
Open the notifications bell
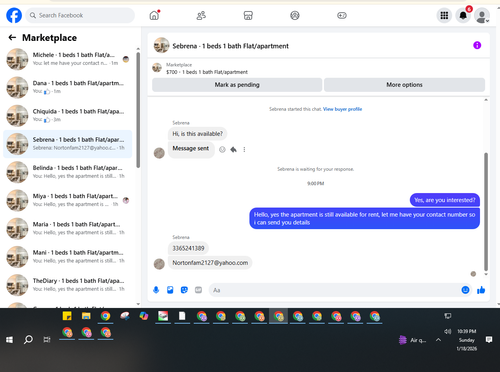click(463, 15)
